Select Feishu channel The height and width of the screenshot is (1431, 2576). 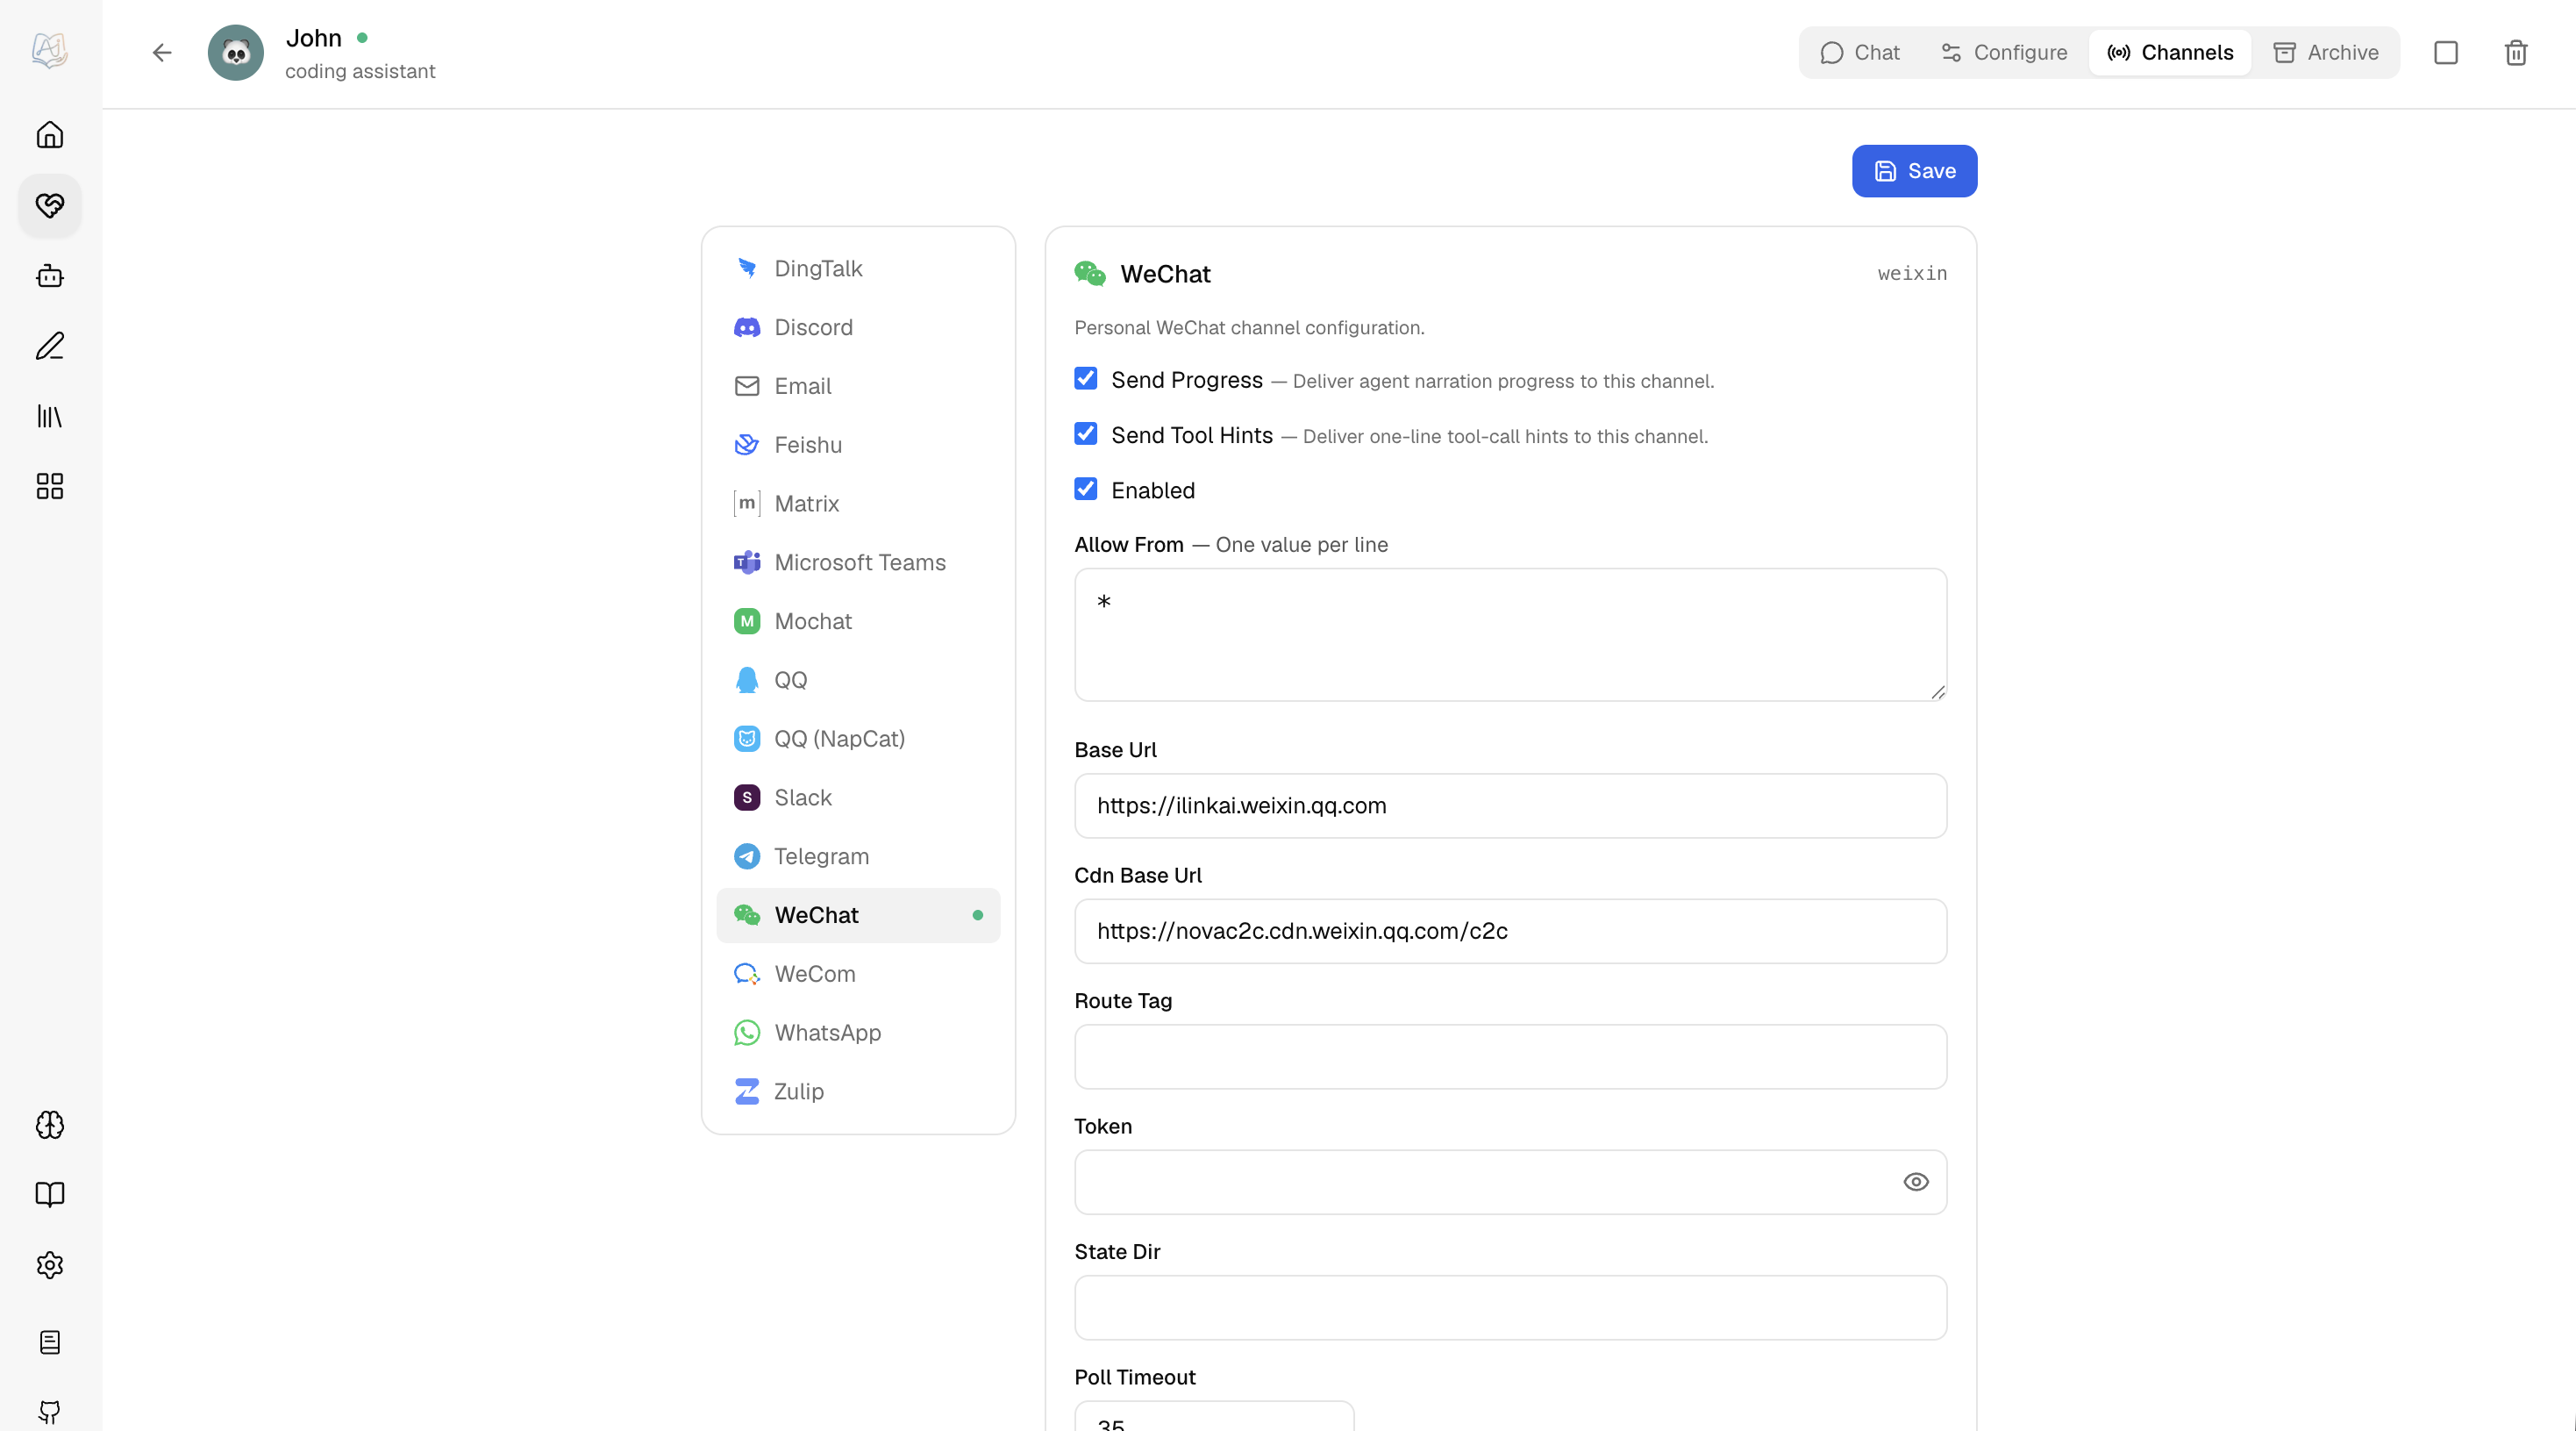point(858,445)
